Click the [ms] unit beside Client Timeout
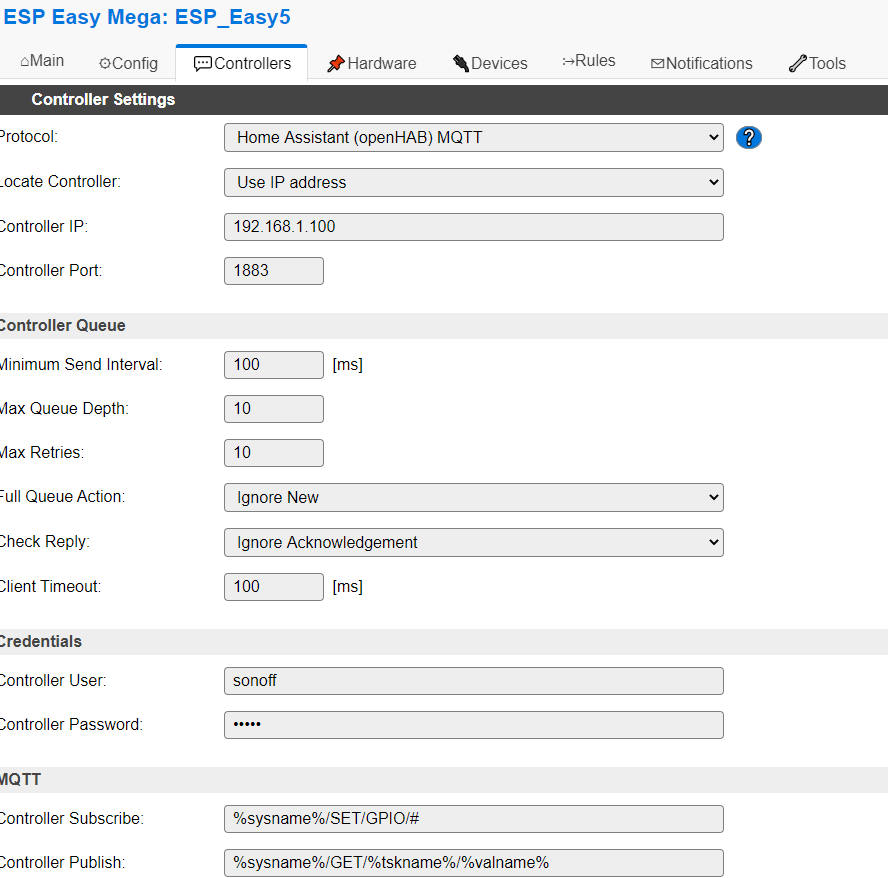Viewport: 888px width, 878px height. click(x=348, y=587)
